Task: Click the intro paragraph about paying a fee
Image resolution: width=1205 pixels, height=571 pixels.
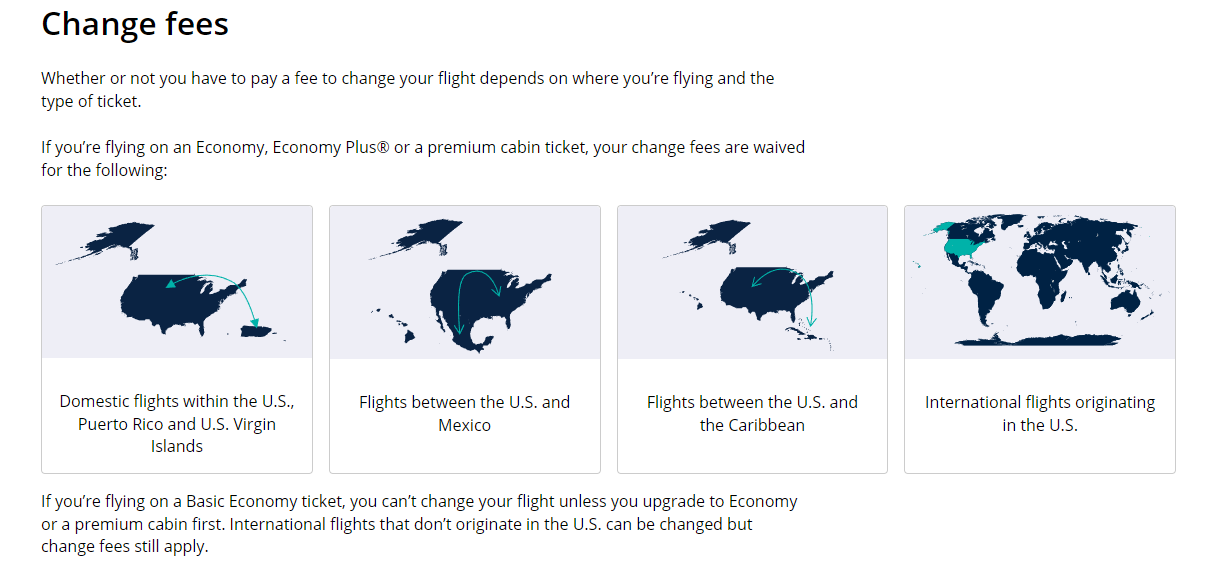Action: click(x=408, y=89)
